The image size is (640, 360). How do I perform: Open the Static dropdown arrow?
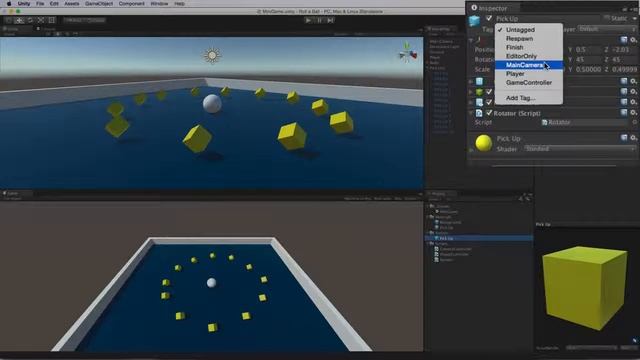pos(635,19)
